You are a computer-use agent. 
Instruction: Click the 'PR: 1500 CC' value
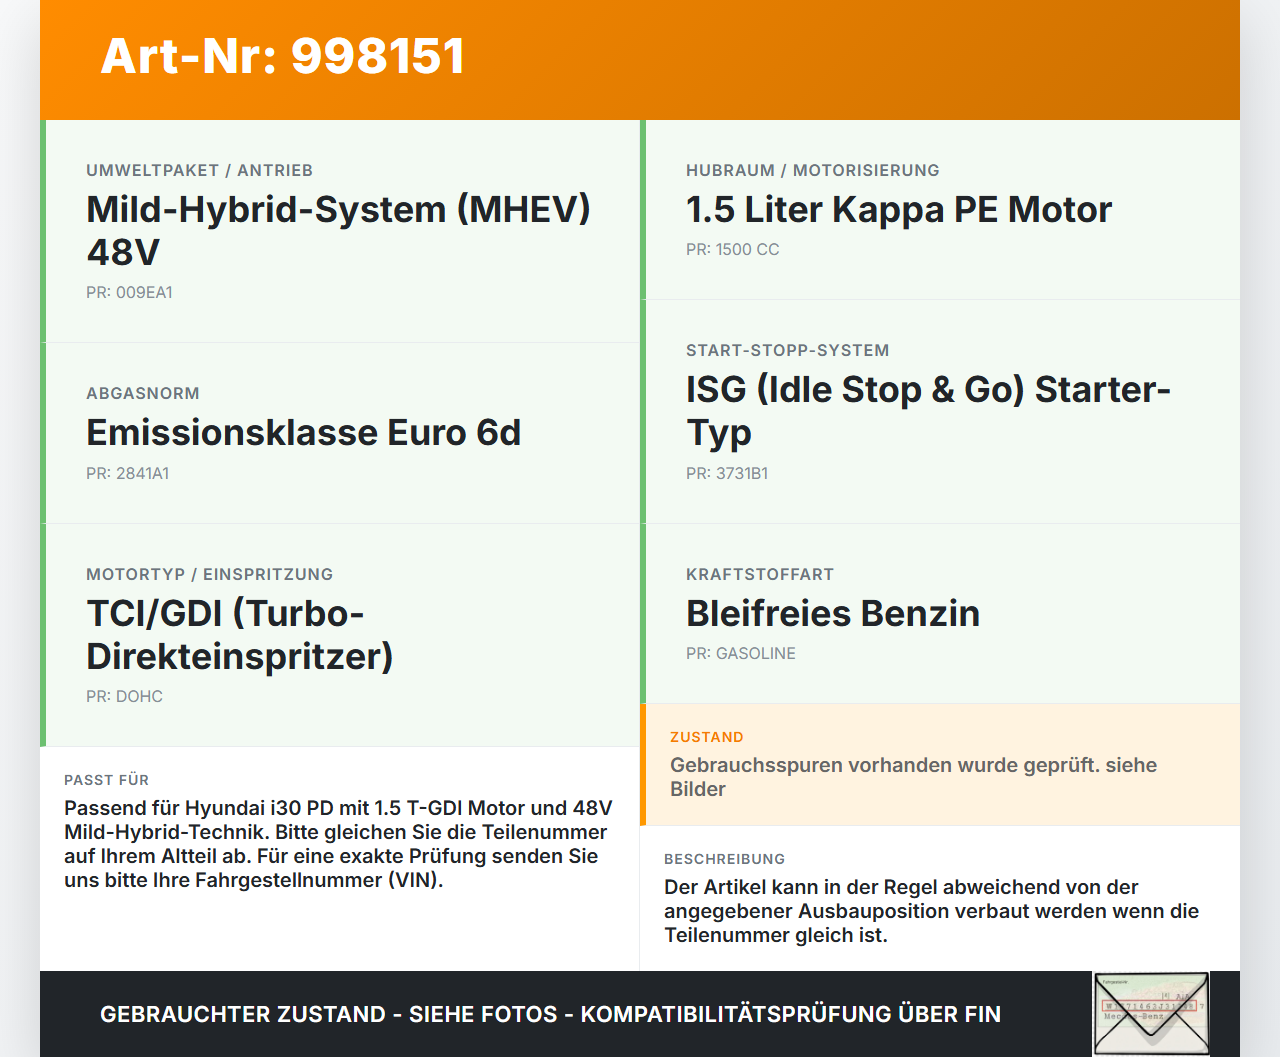(732, 249)
